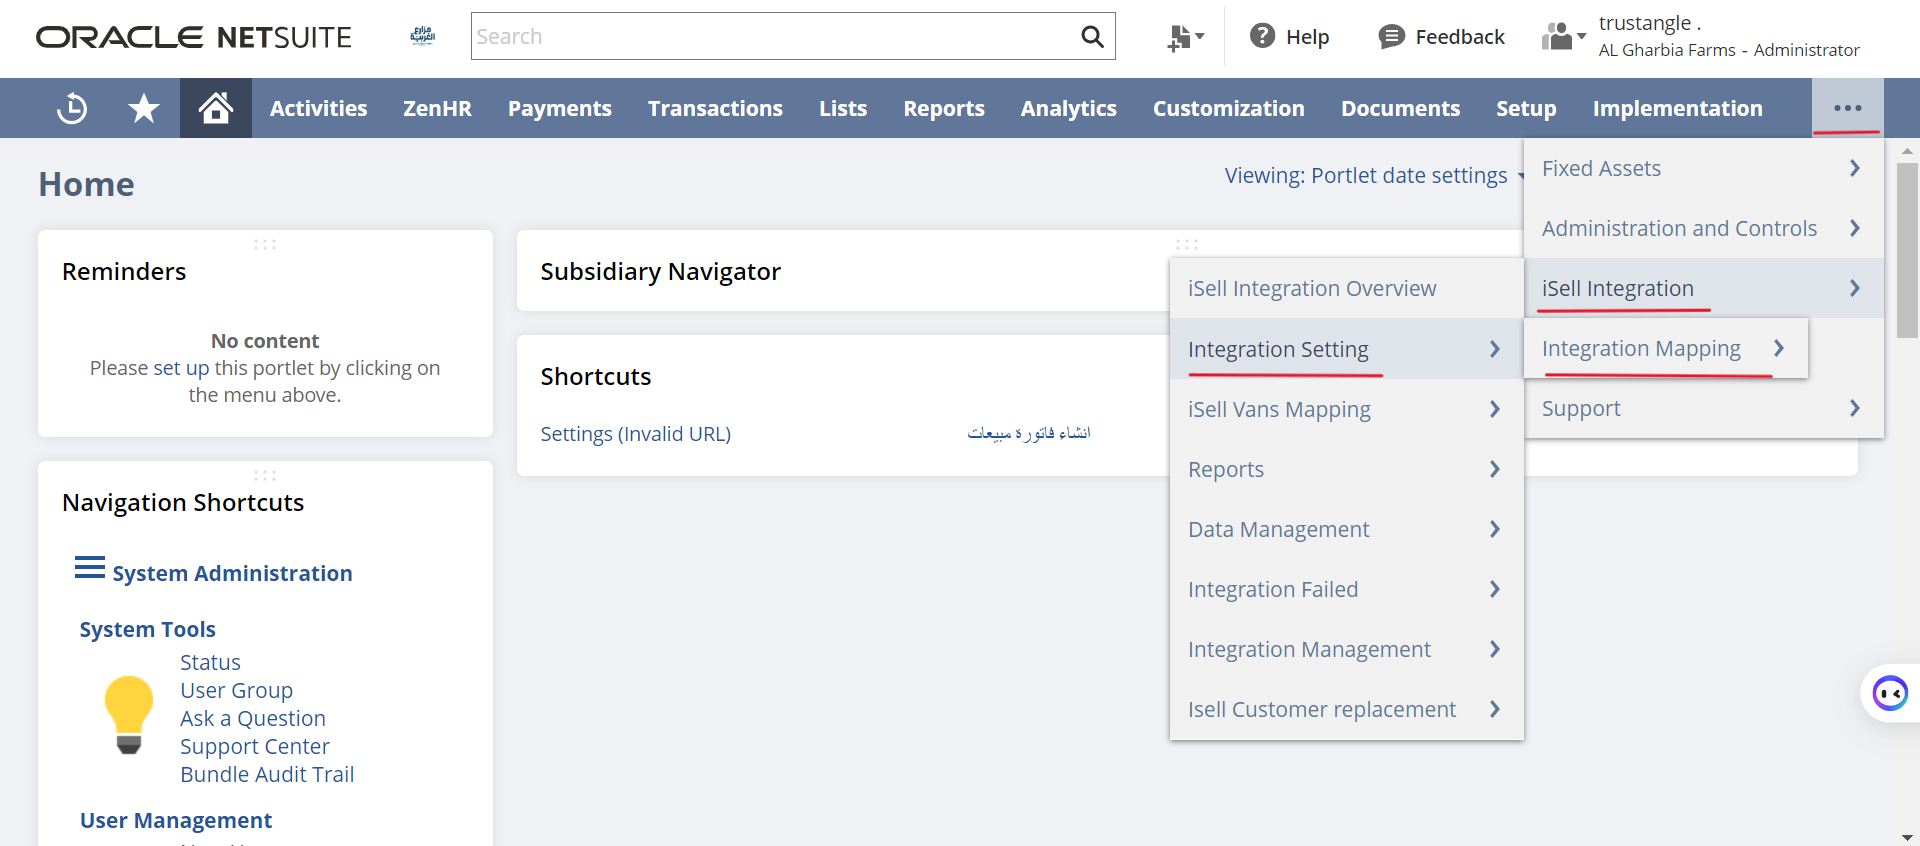The width and height of the screenshot is (1920, 846).
Task: Open the Lists menu
Action: pos(843,108)
